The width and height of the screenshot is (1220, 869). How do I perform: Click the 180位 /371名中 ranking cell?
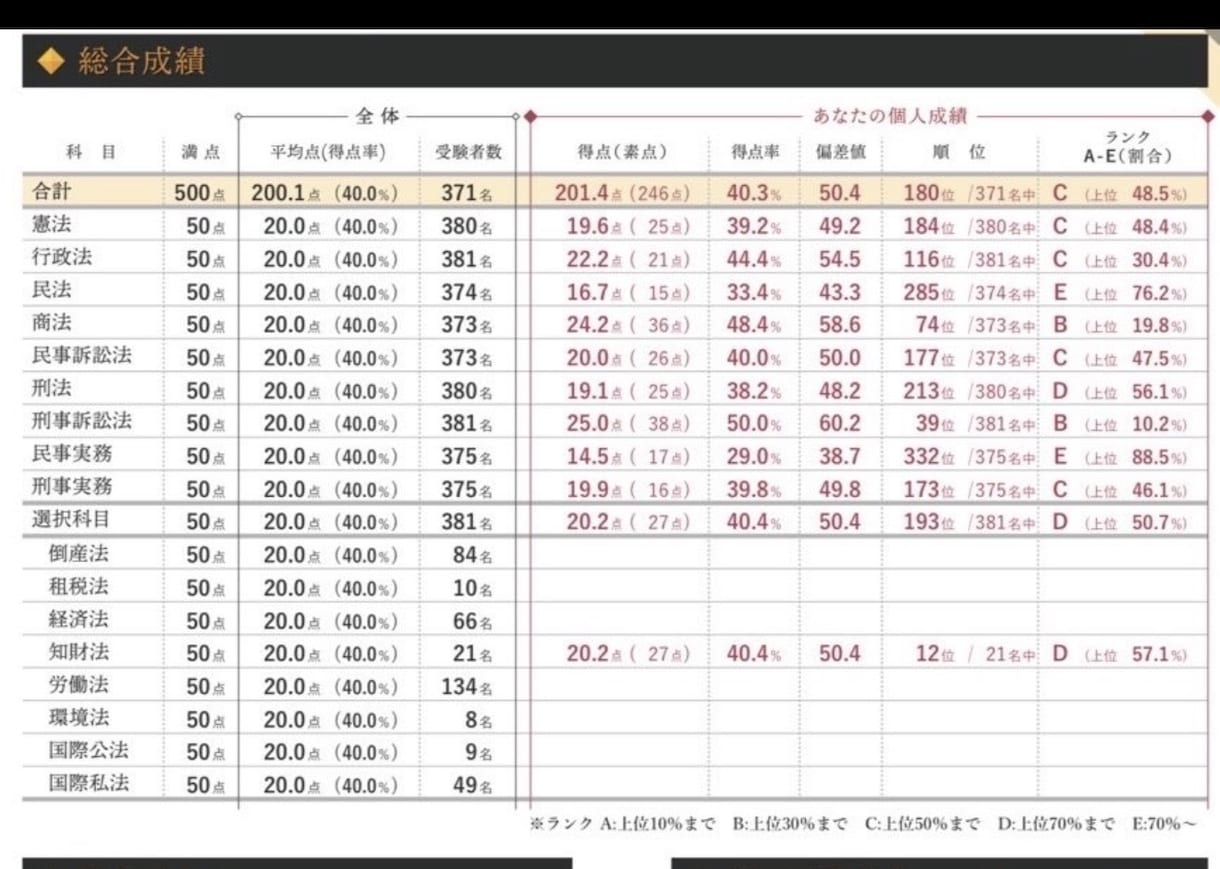tap(969, 193)
